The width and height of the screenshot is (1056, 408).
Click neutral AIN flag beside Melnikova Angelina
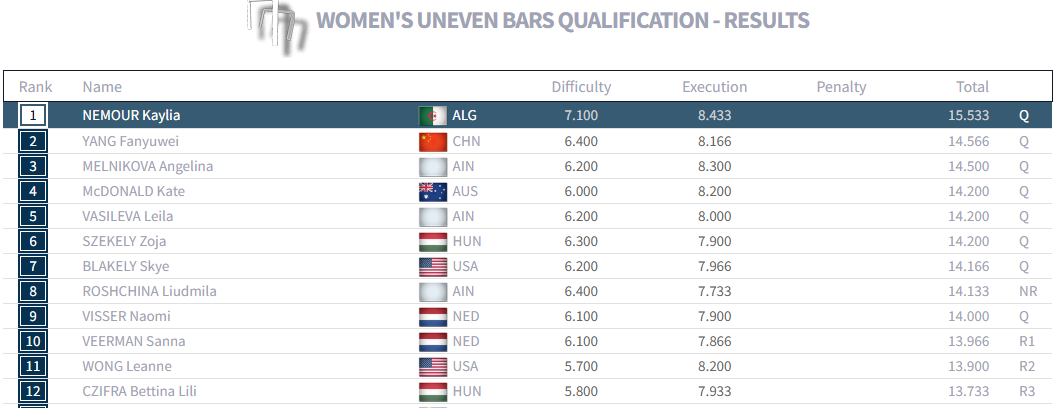[x=432, y=167]
